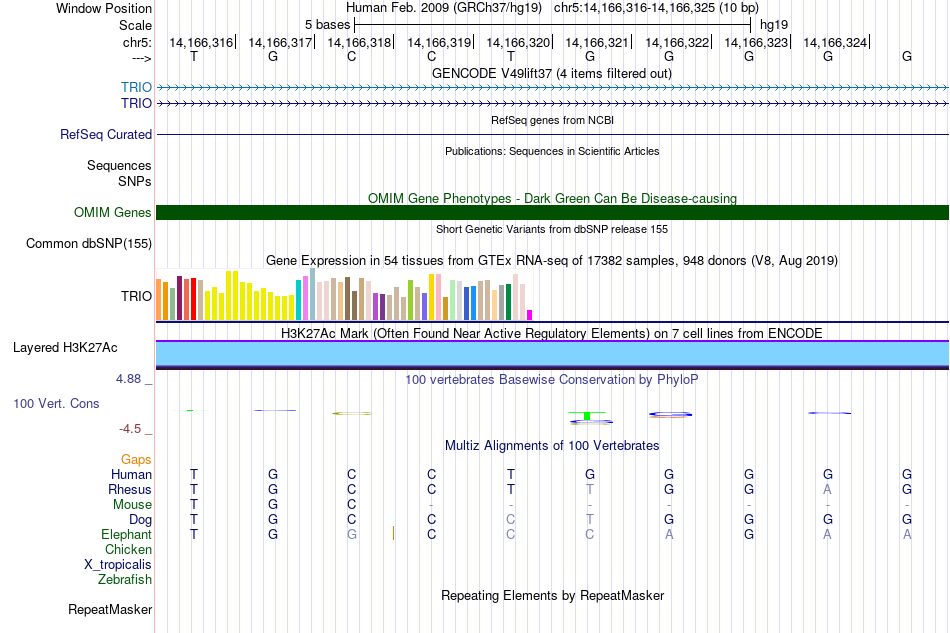Select the Human species row label
Viewport: 950px width, 633px height.
tap(131, 474)
